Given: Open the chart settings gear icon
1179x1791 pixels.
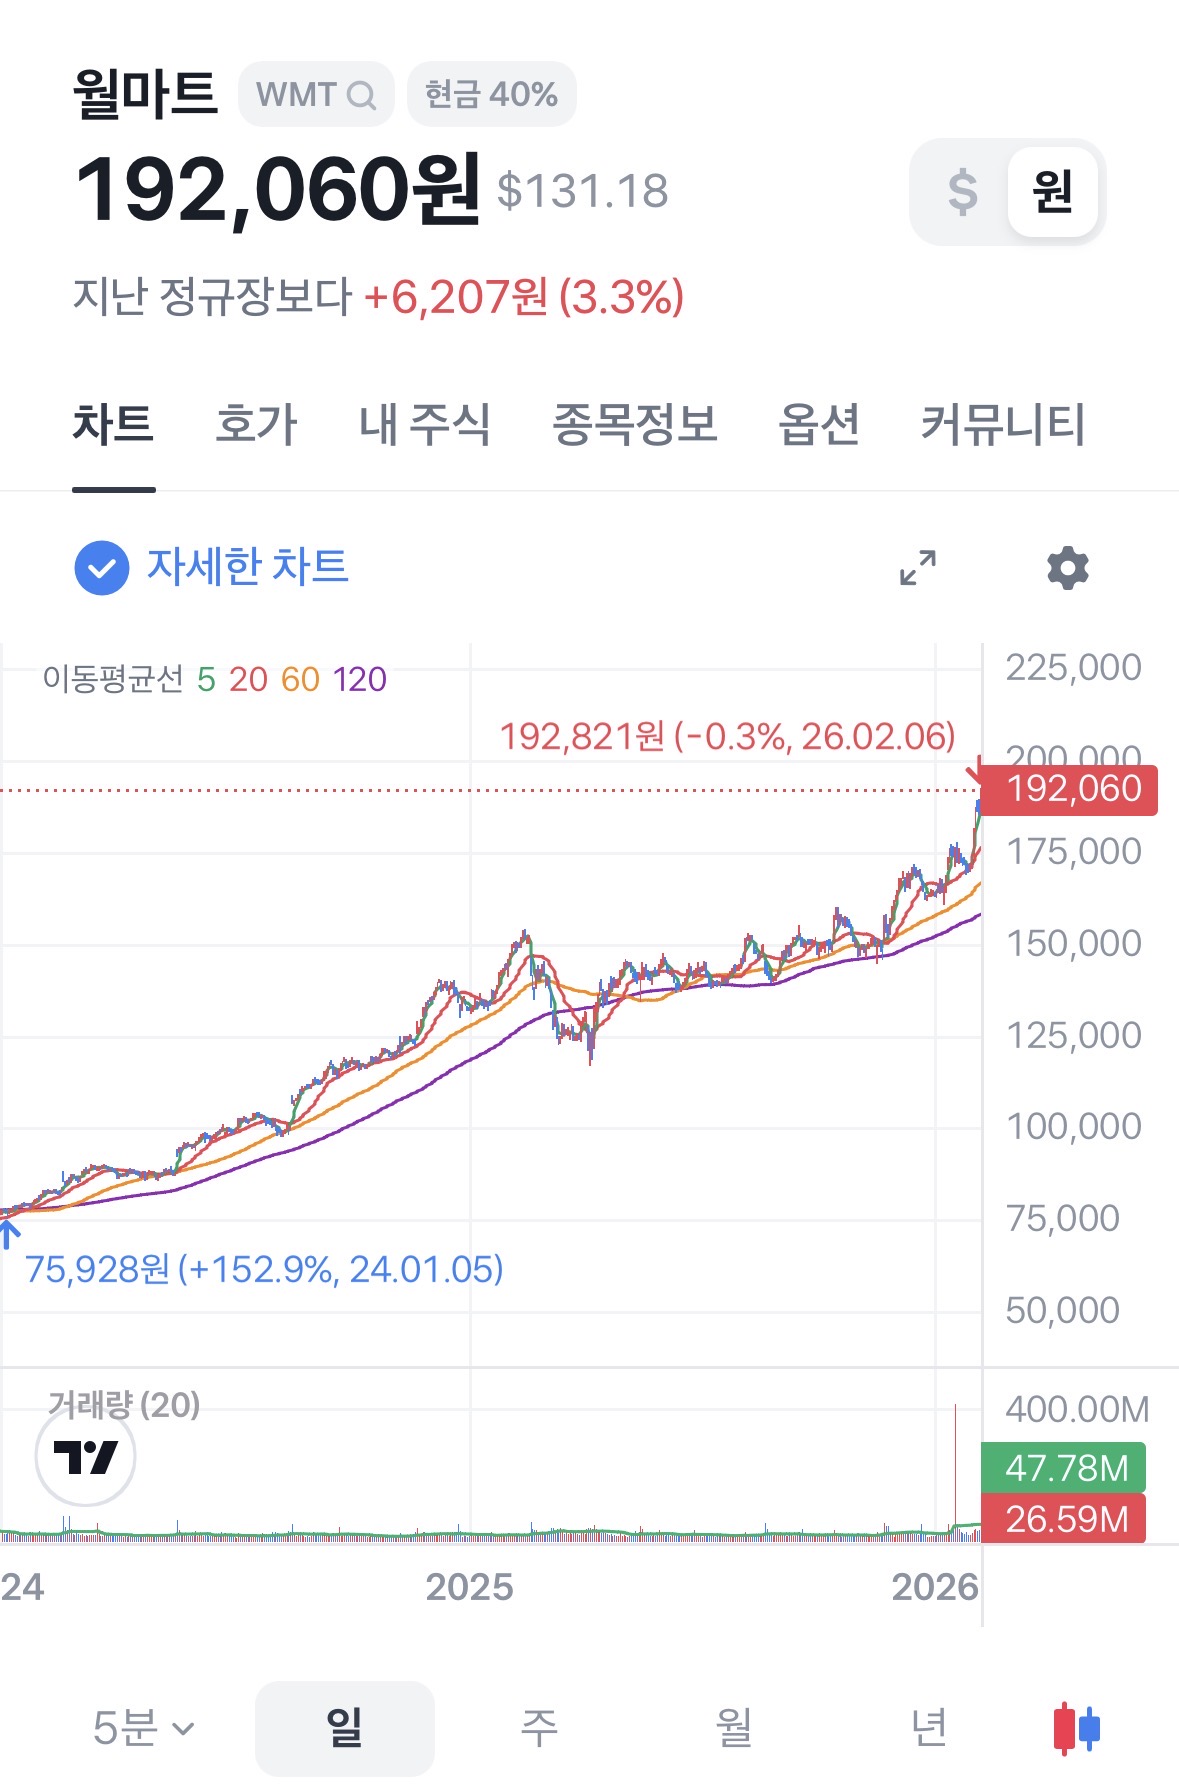Looking at the screenshot, I should click(1067, 568).
